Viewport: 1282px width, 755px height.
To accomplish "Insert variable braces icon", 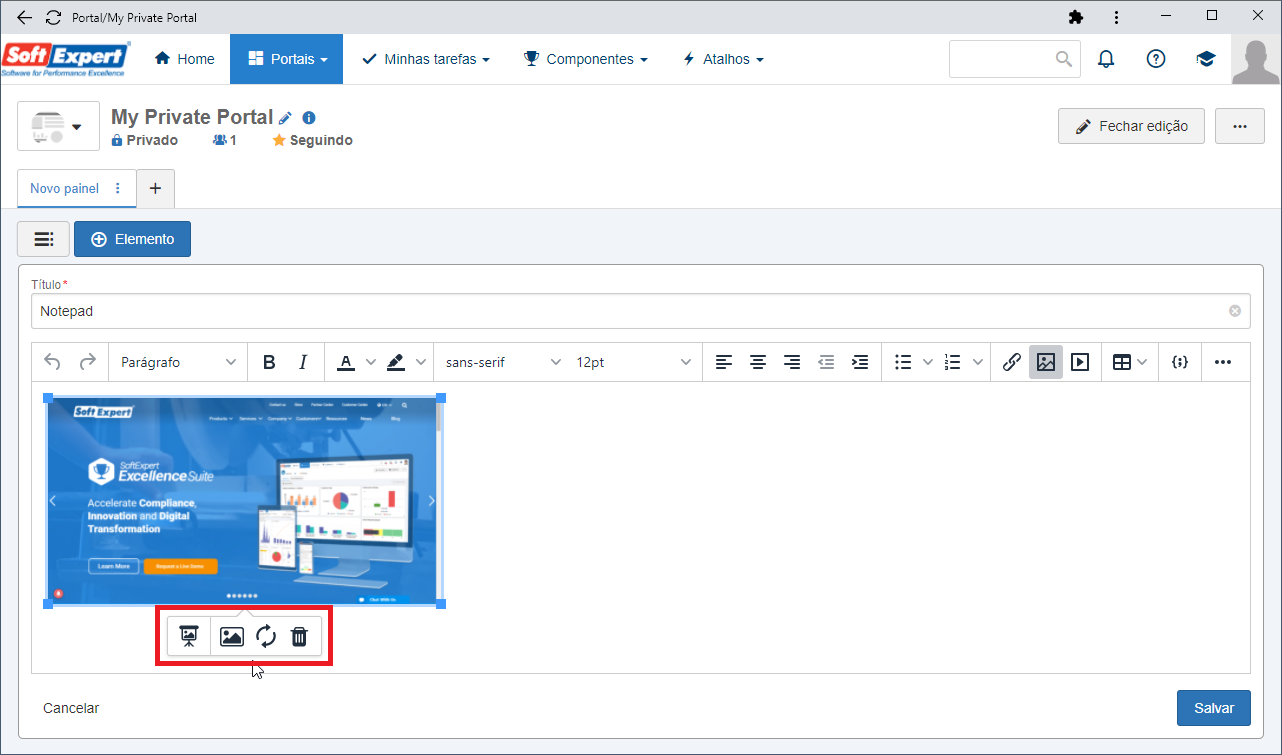I will point(1180,362).
